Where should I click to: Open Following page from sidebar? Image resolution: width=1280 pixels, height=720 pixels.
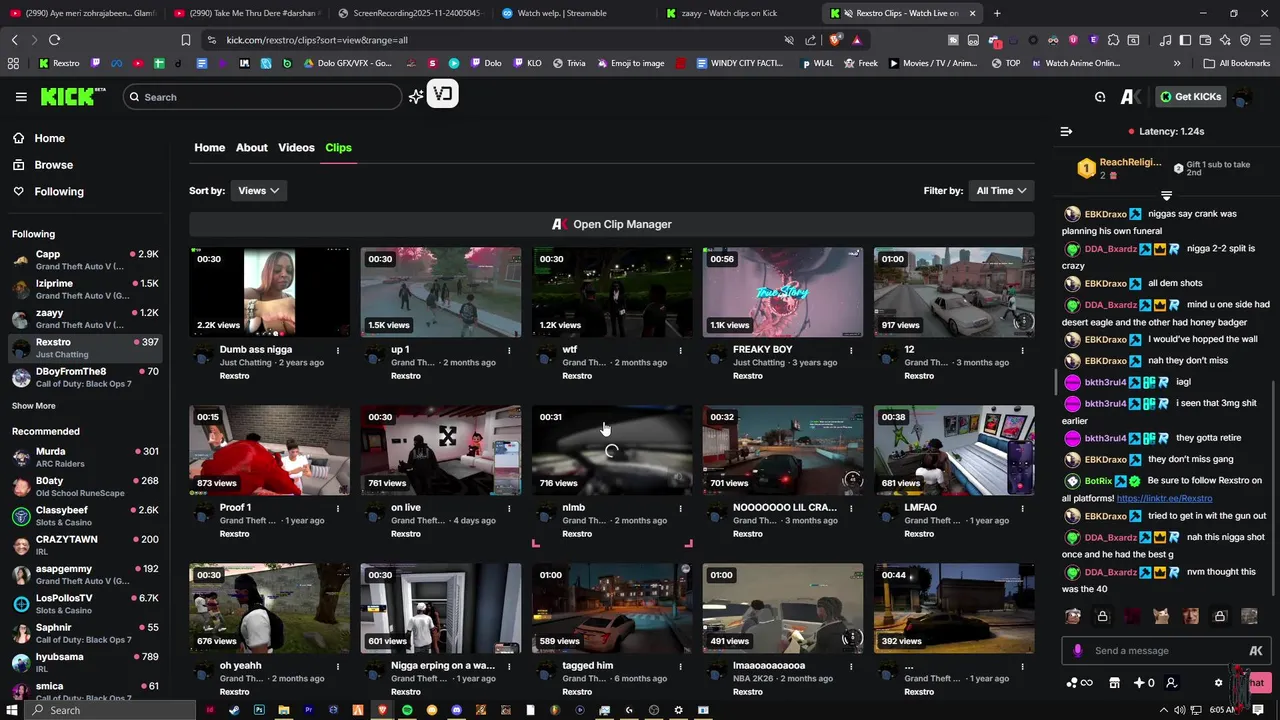(59, 192)
